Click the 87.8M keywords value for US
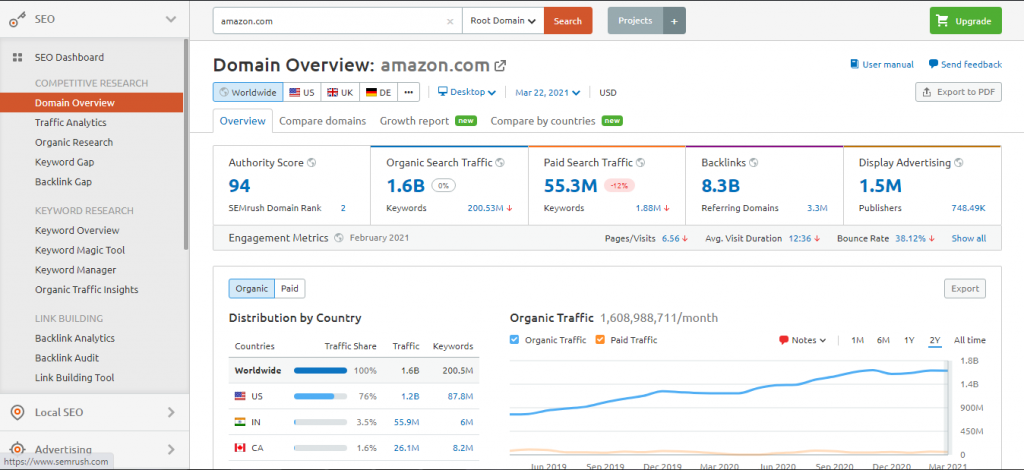The image size is (1024, 470). tap(460, 396)
